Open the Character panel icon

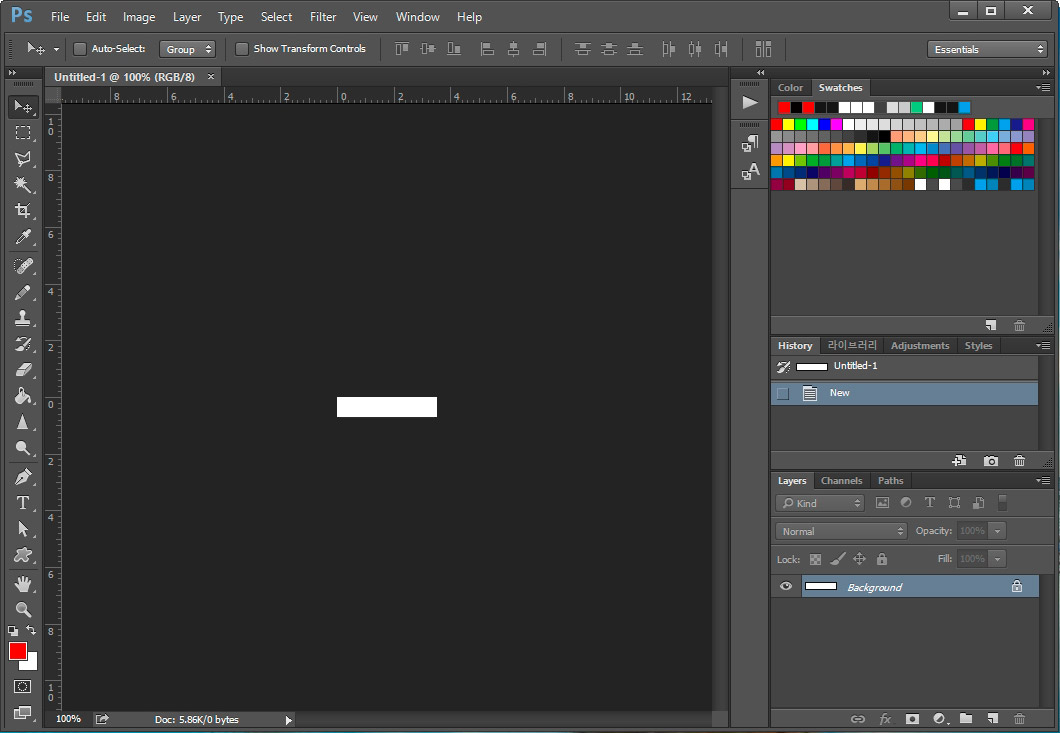750,172
